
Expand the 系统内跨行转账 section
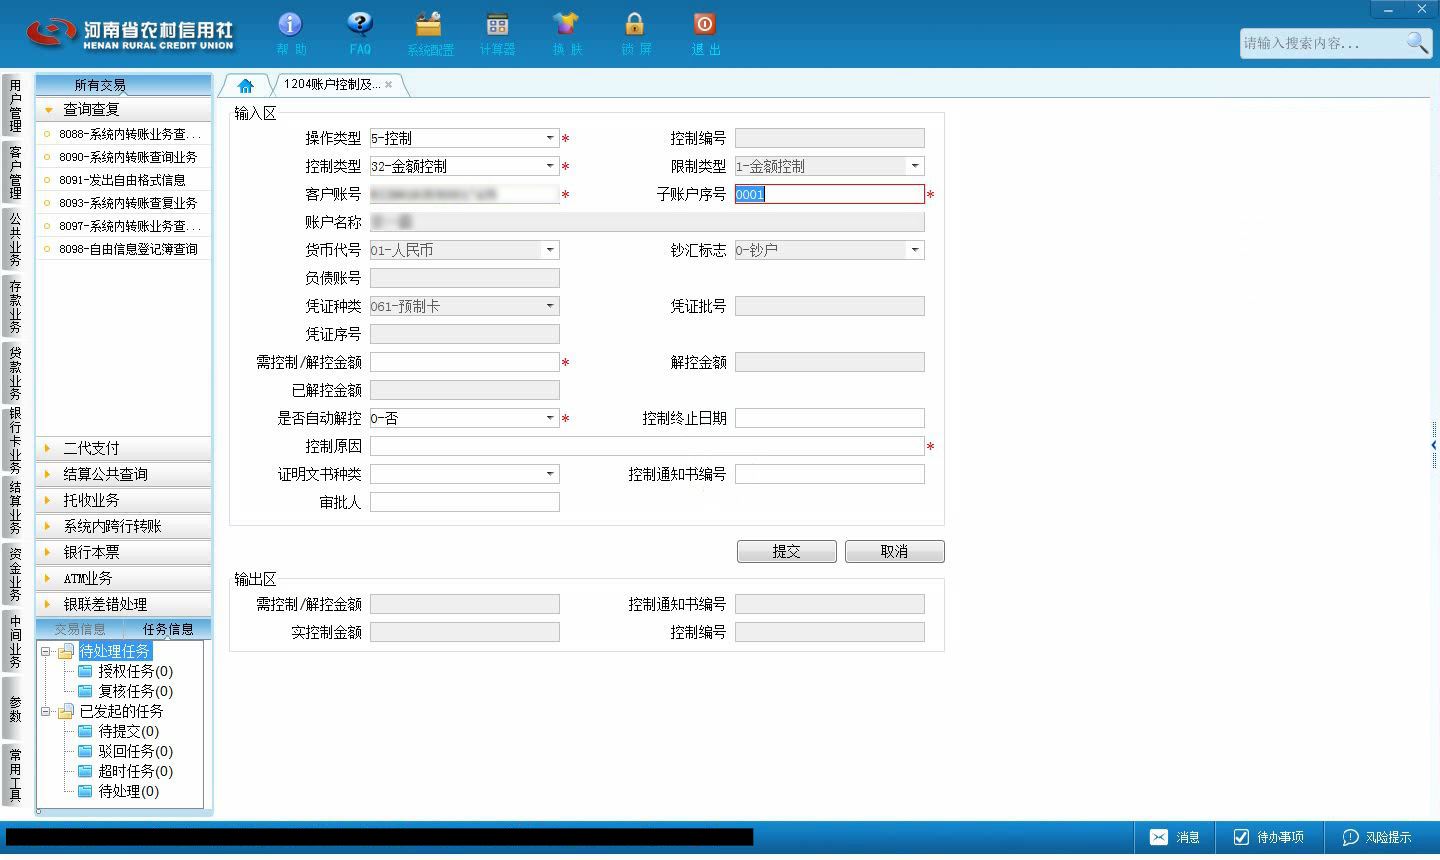[124, 526]
